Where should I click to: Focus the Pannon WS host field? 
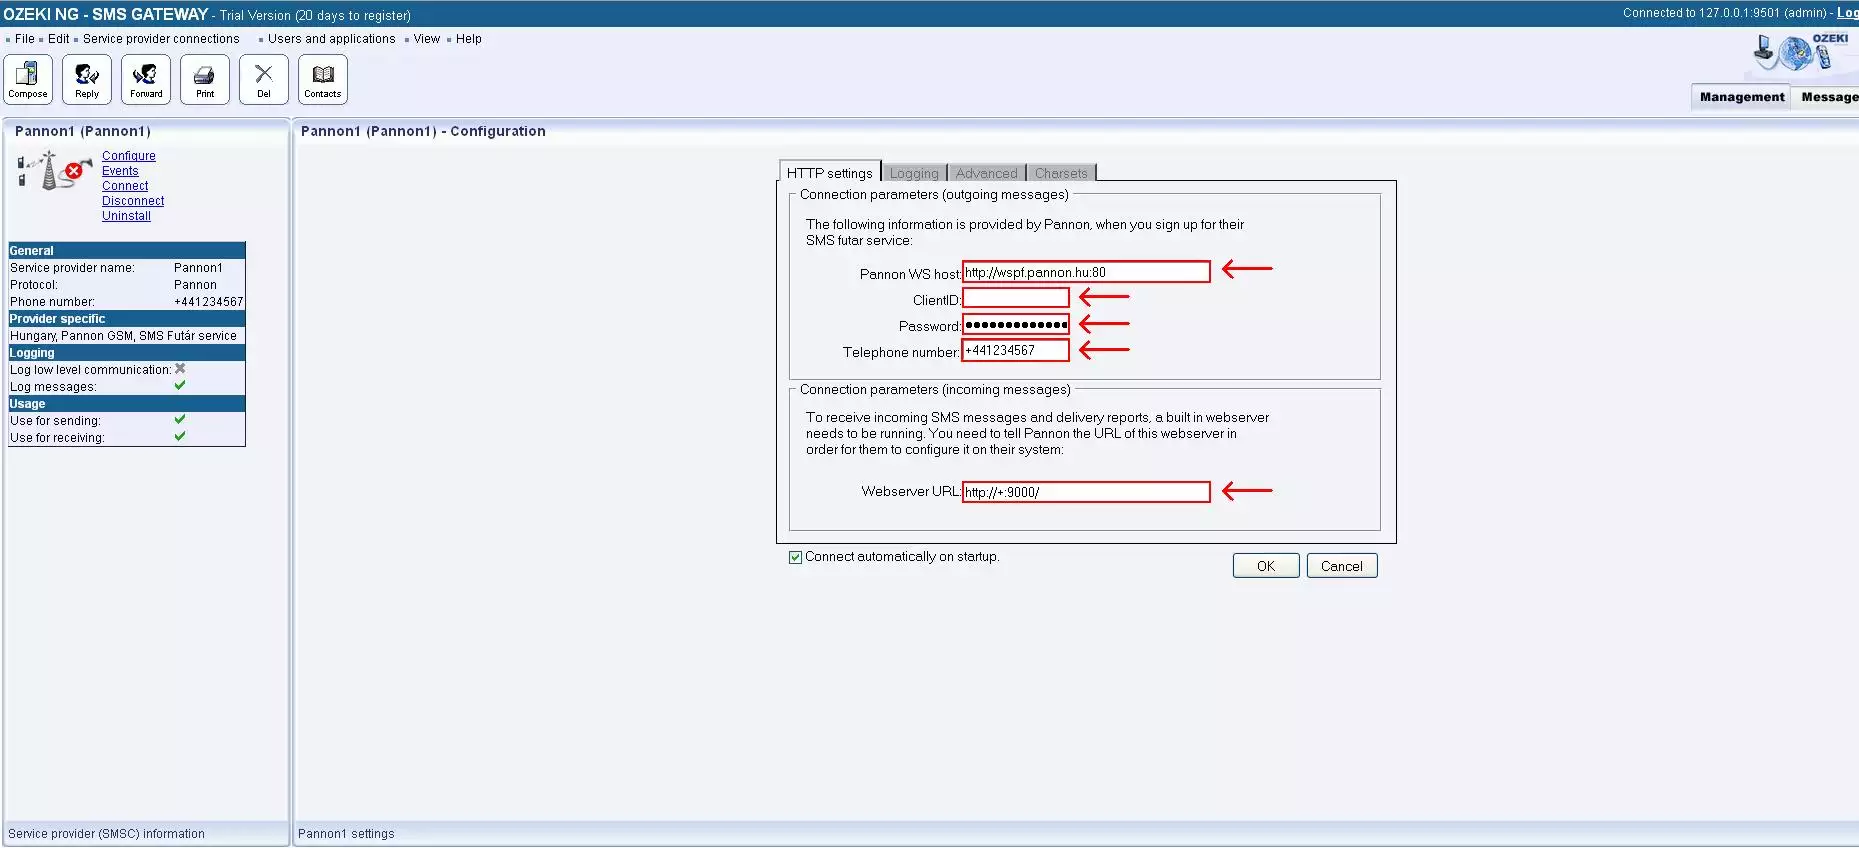point(1086,272)
